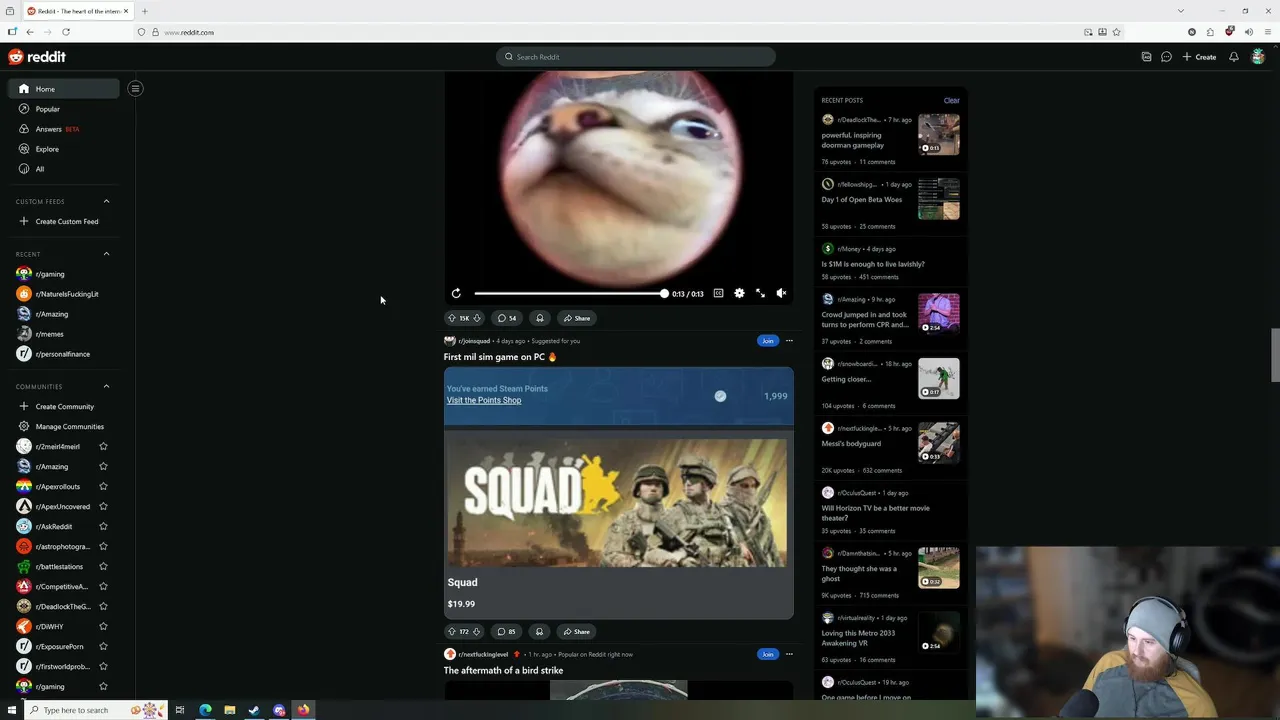This screenshot has height=720, width=1280.
Task: Create a new post from the header
Action: pyautogui.click(x=1199, y=57)
